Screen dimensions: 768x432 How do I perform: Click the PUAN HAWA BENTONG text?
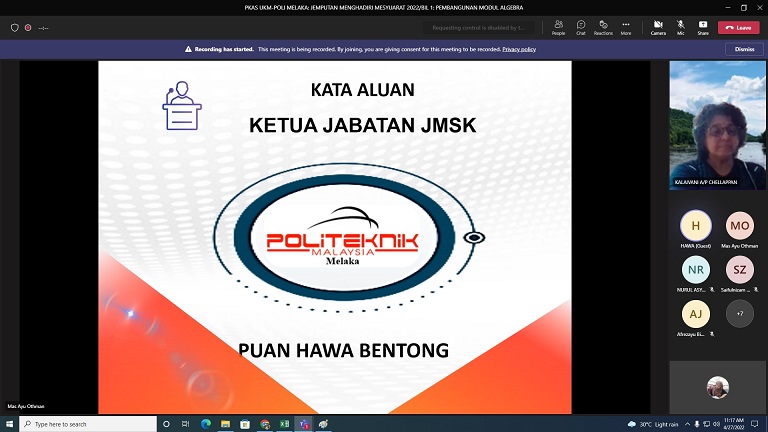tap(343, 351)
